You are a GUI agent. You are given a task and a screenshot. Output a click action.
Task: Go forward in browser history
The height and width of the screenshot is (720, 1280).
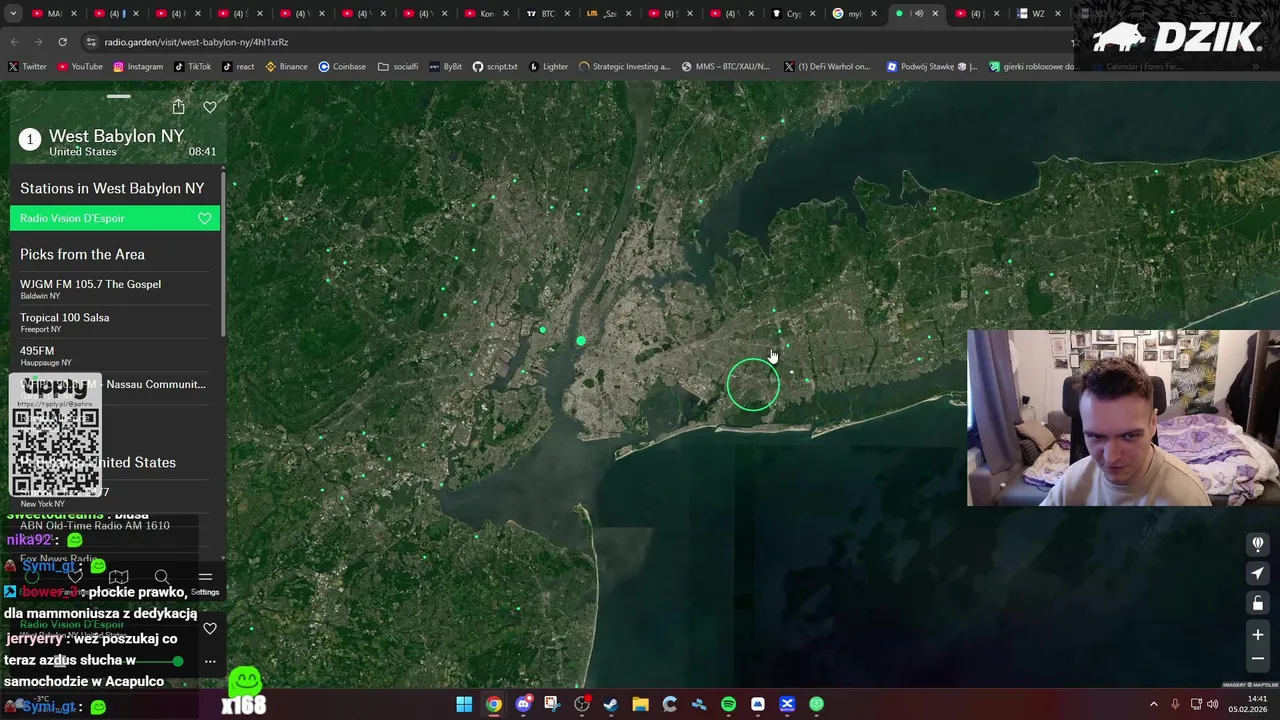38,42
